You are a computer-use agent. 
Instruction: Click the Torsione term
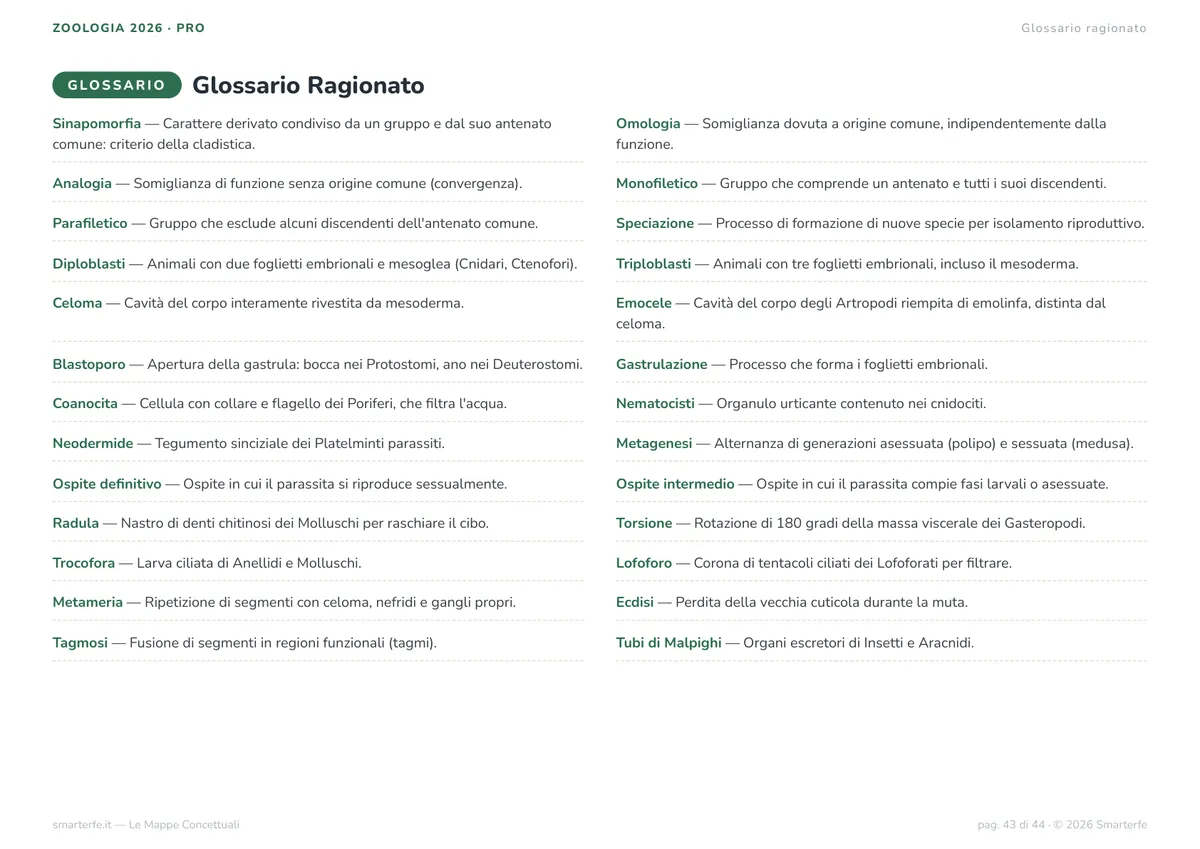point(644,523)
